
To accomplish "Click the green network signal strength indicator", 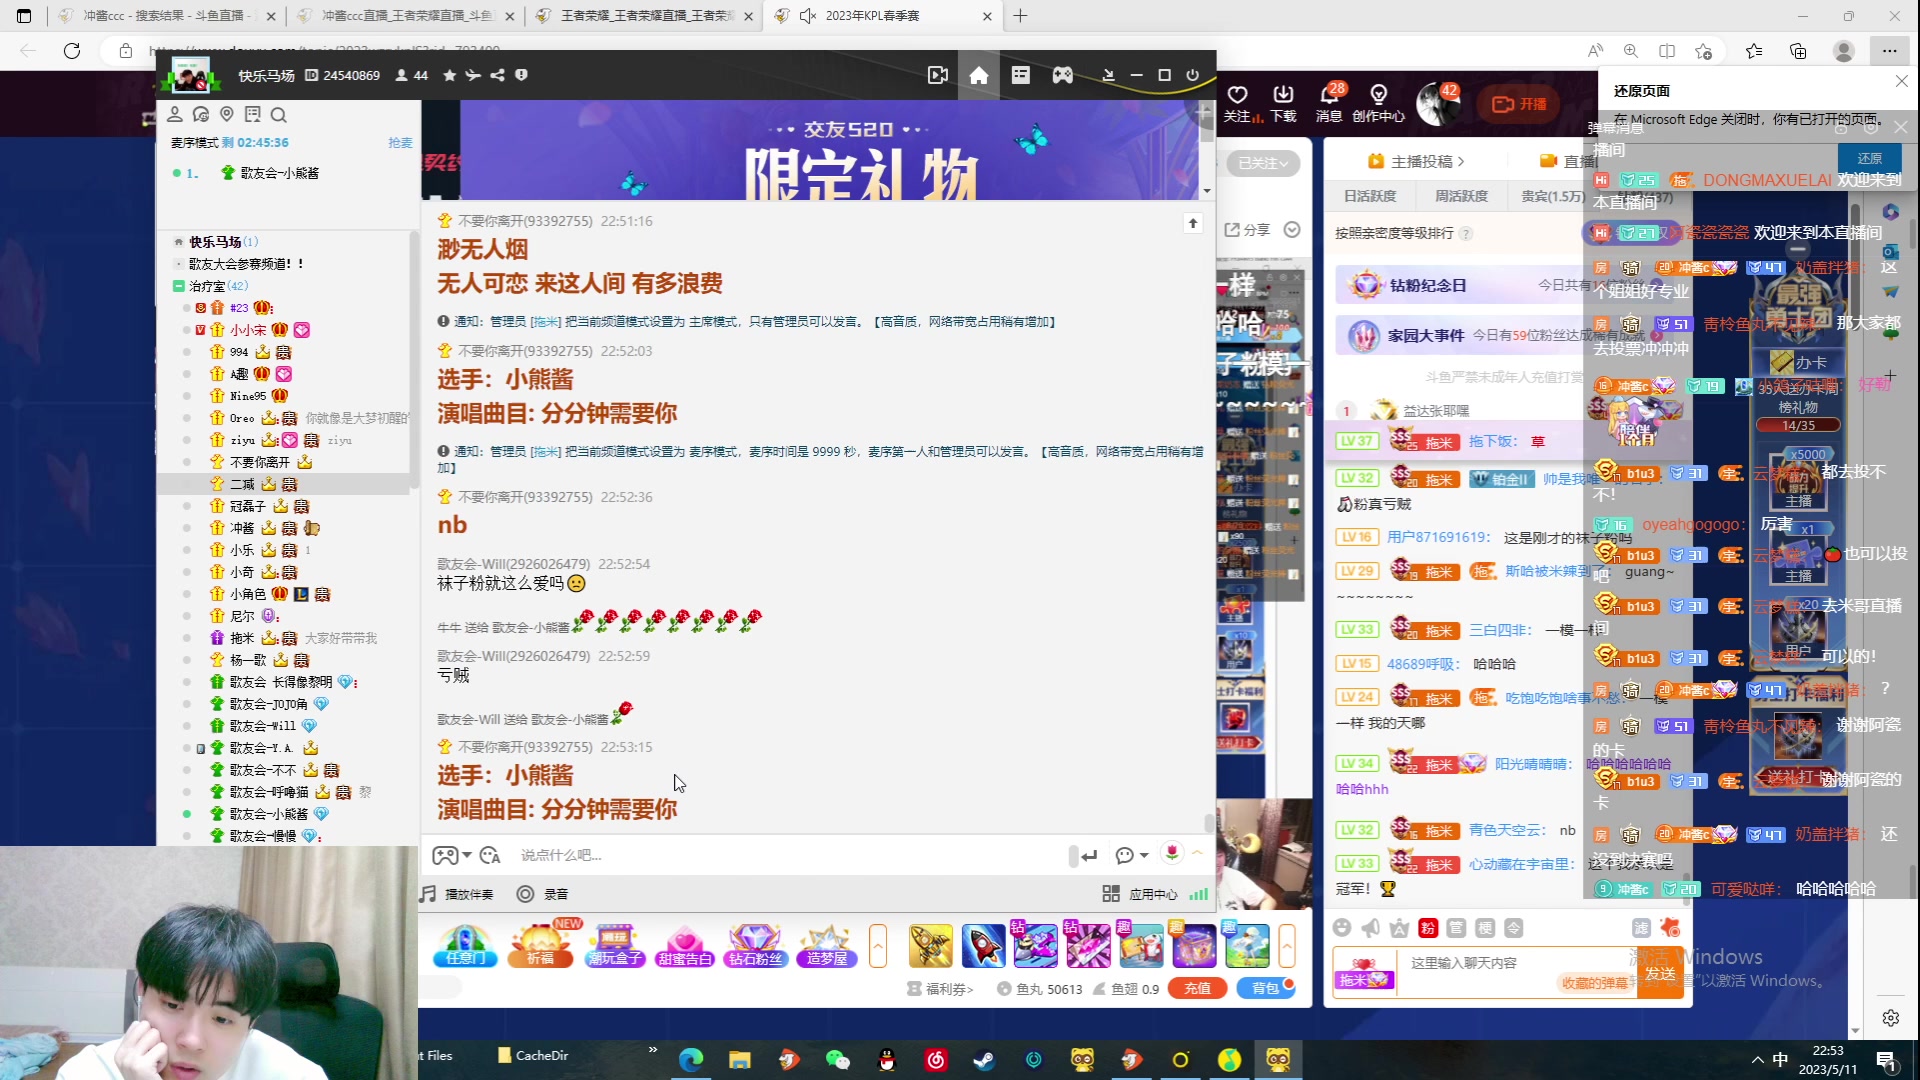I will [x=1199, y=894].
